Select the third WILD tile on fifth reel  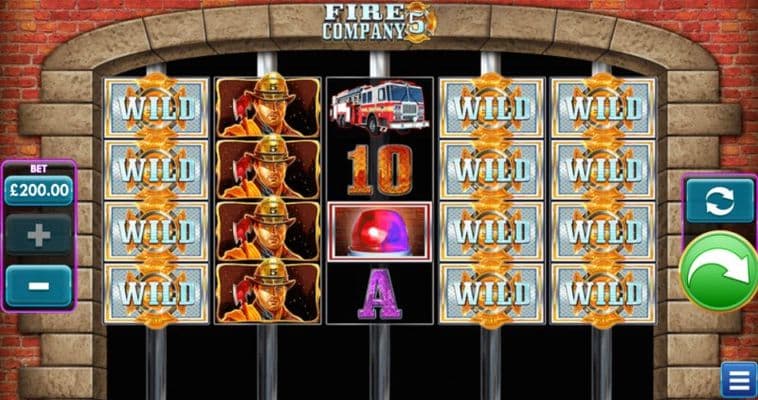coord(603,232)
